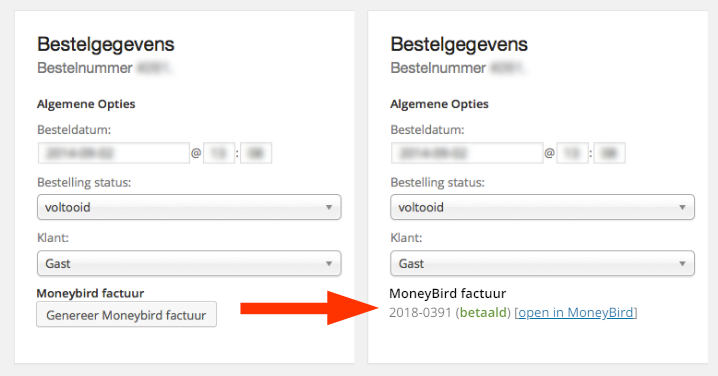Focus the right panel's Besteldatum date field
The height and width of the screenshot is (376, 718).
tap(467, 153)
